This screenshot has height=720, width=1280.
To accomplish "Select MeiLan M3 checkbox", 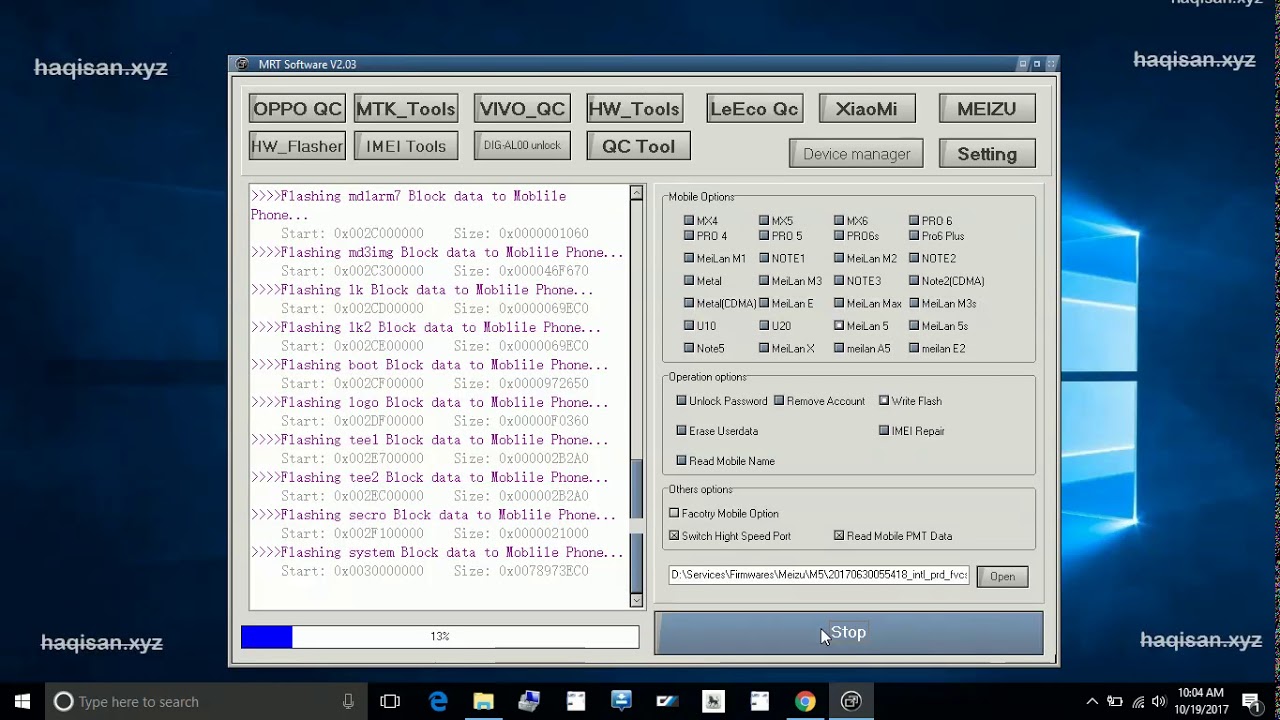I will [x=764, y=281].
